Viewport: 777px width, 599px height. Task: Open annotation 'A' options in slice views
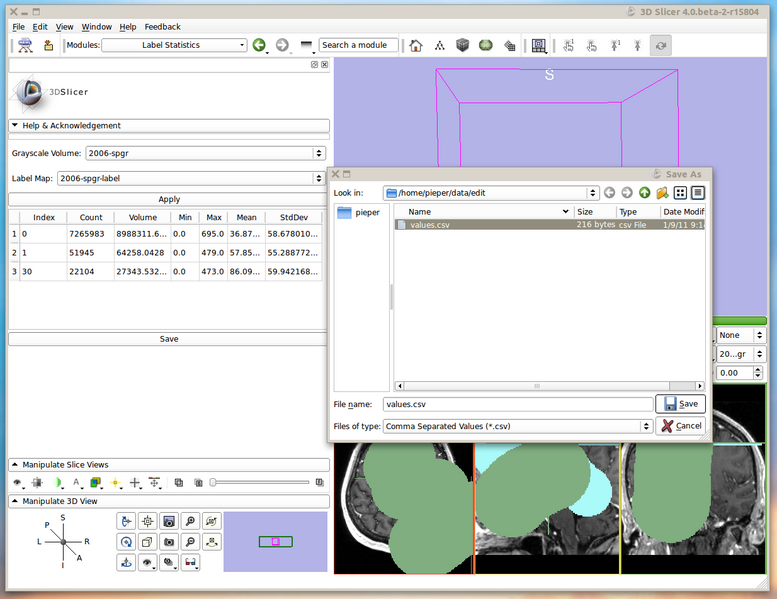(76, 482)
